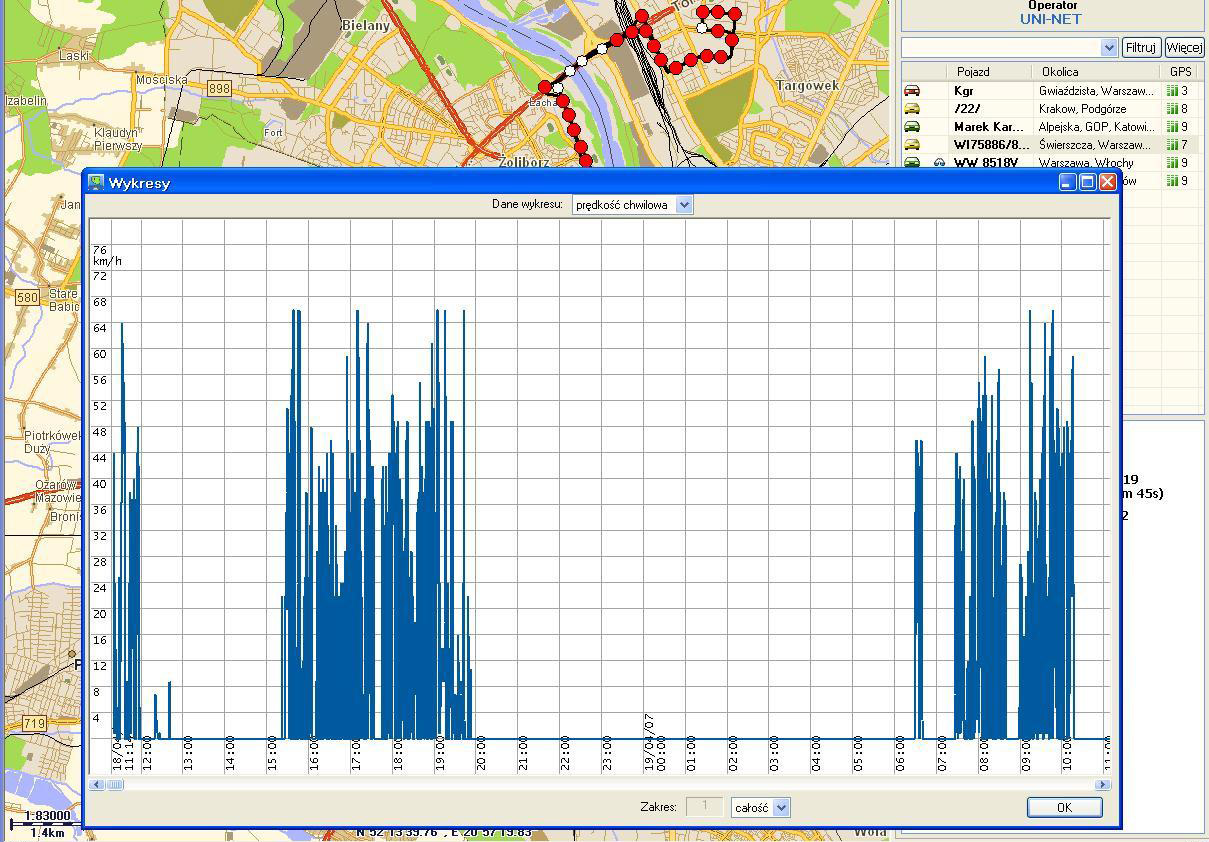Click the Zakres number field
The height and width of the screenshot is (842, 1209).
click(705, 807)
